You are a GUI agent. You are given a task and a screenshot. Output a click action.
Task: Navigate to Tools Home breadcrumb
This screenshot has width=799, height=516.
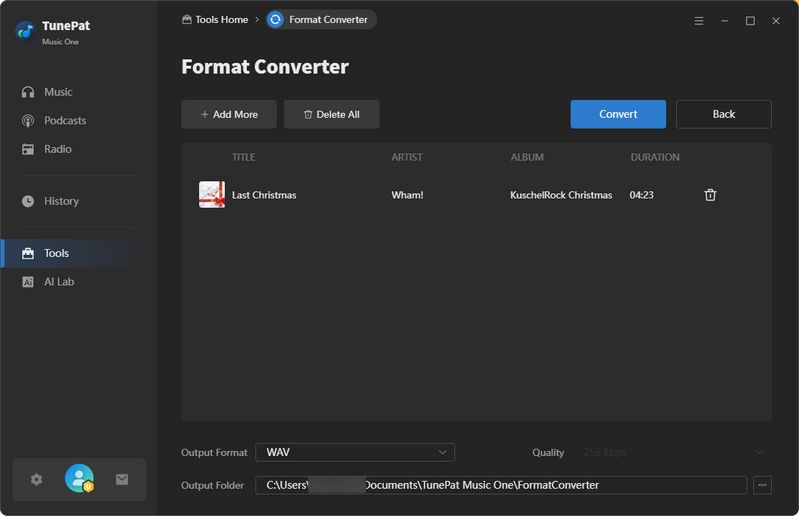215,20
